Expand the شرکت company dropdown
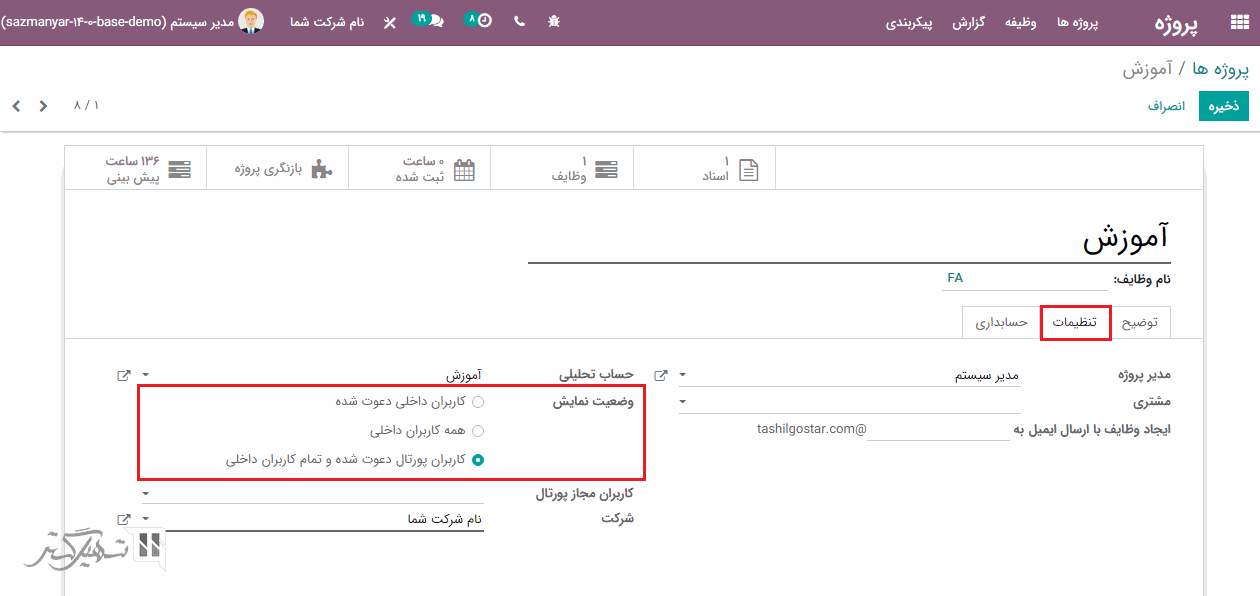Screen dimensions: 1260x596 (146, 519)
